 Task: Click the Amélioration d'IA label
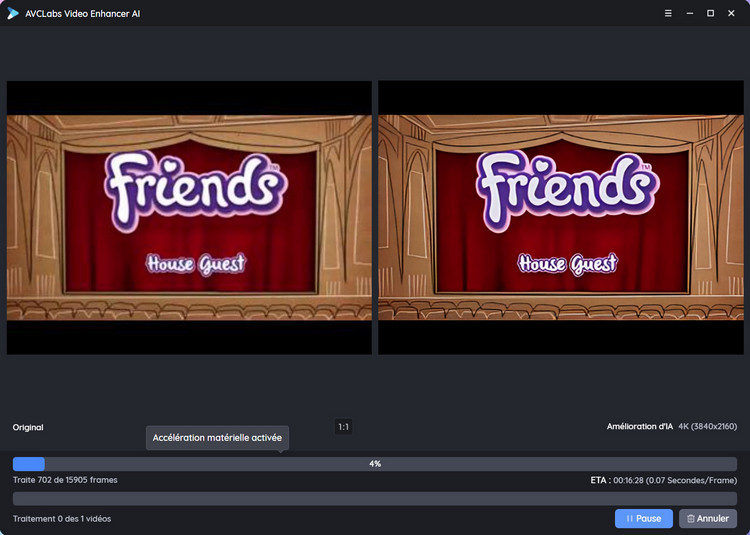(640, 426)
